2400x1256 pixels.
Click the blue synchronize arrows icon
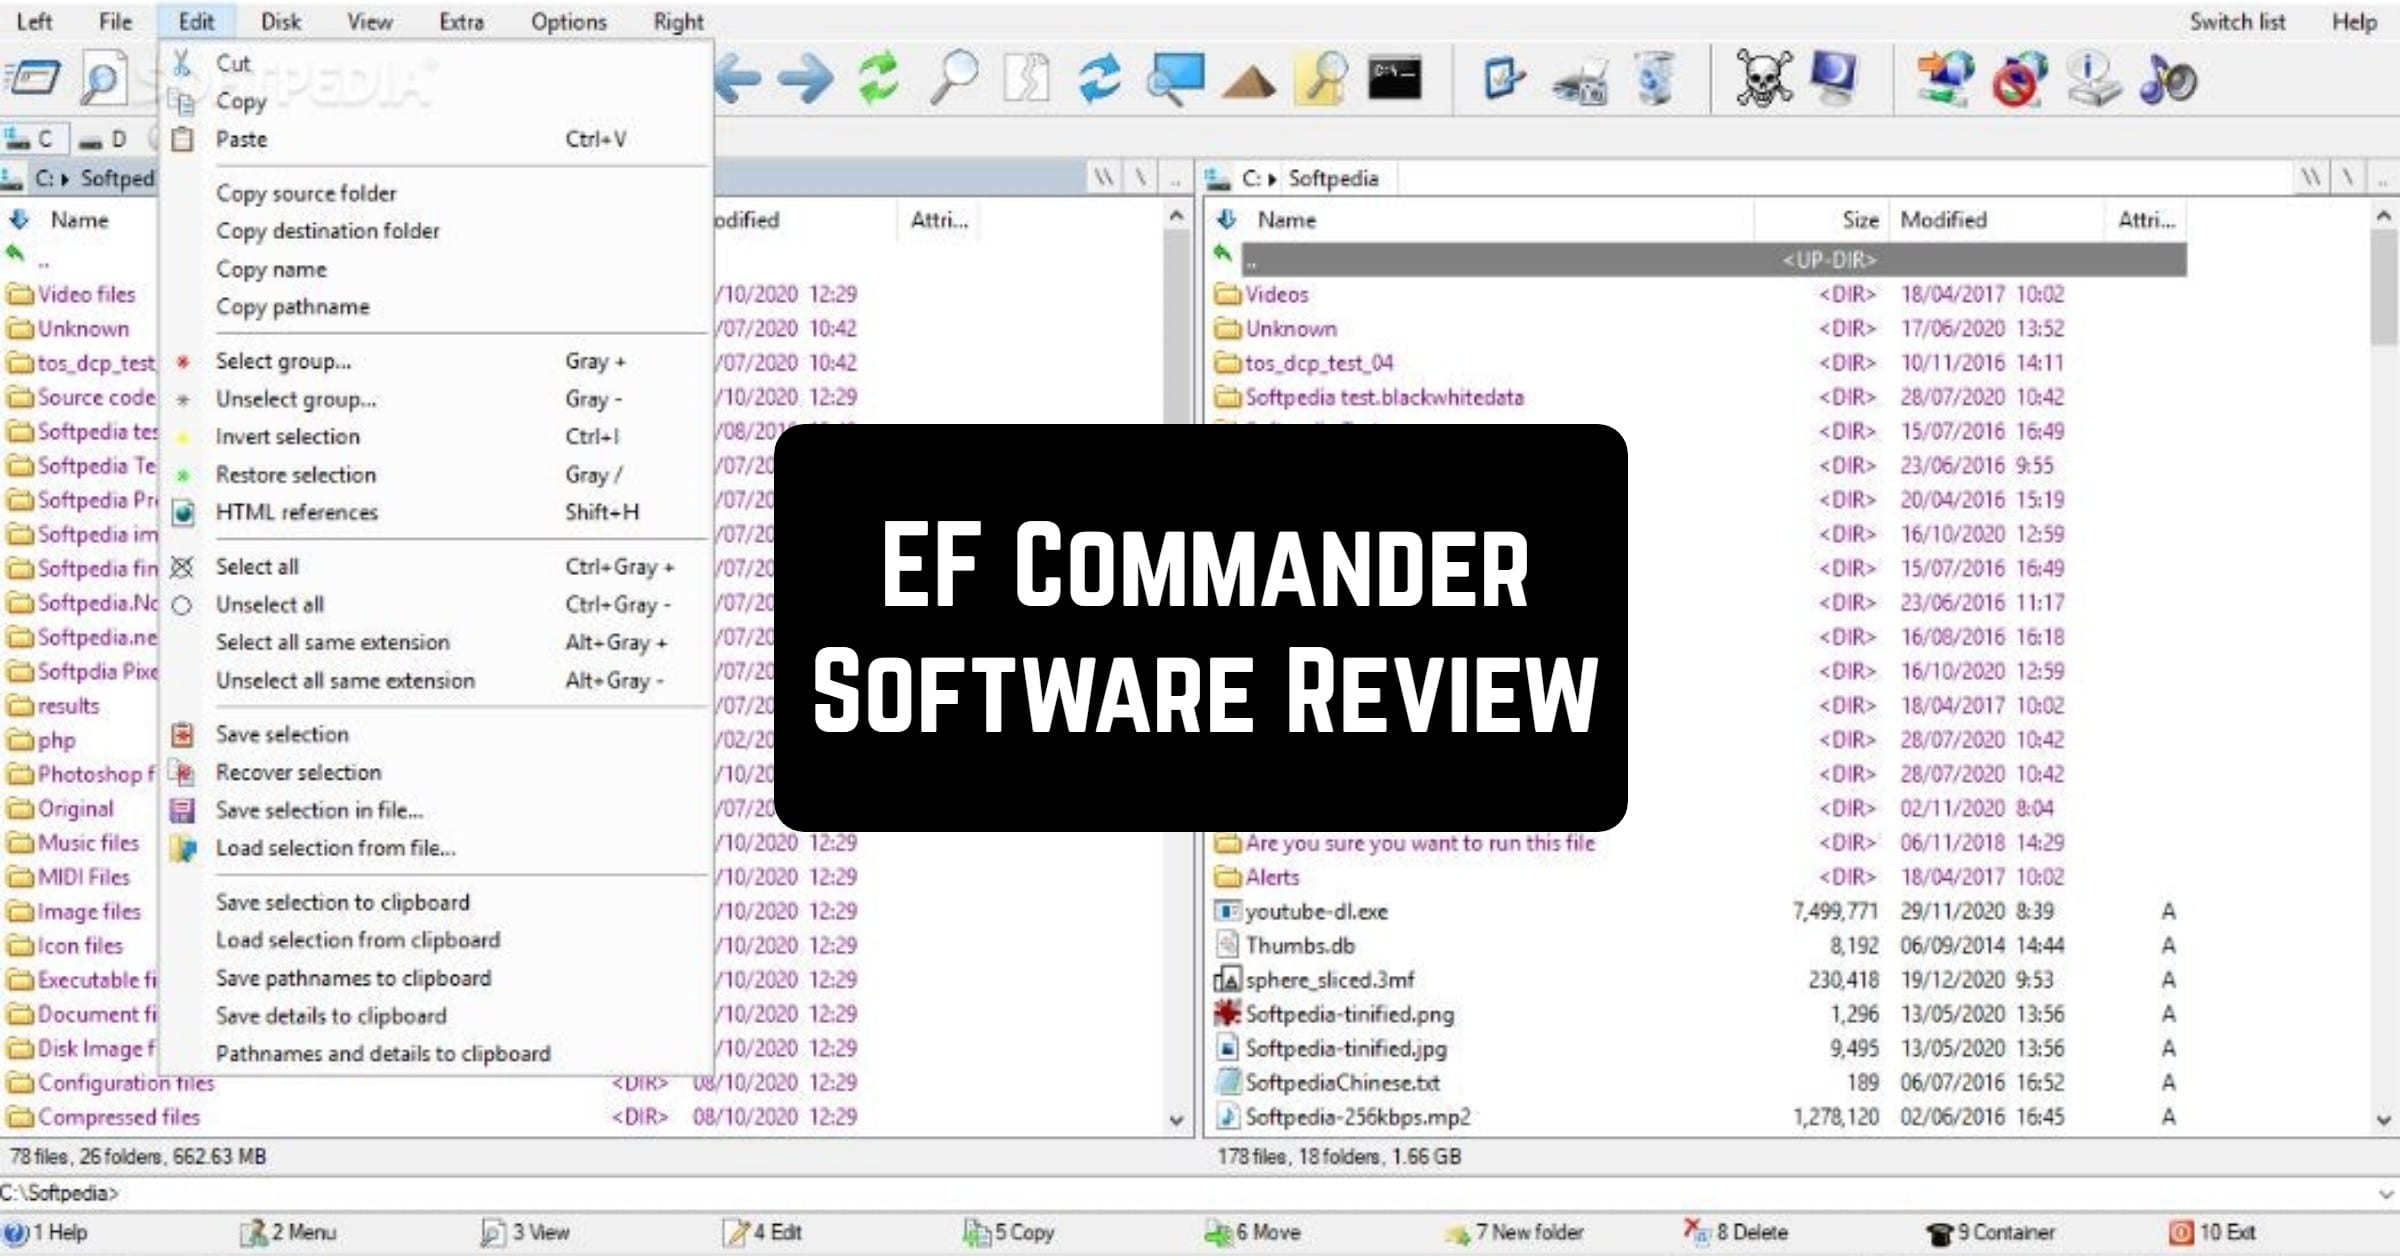[1100, 79]
